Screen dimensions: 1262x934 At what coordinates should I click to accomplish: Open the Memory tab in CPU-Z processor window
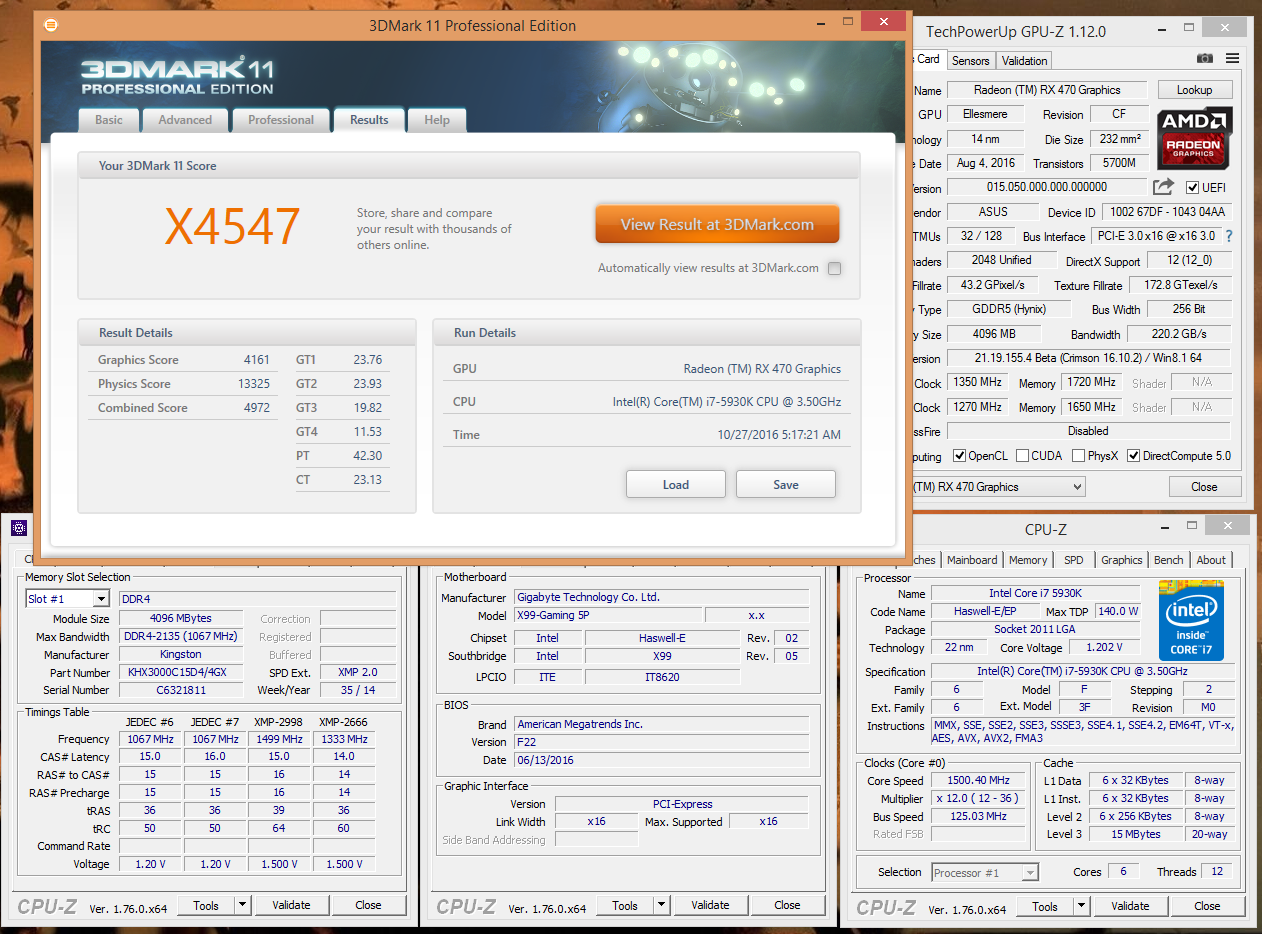tap(1028, 560)
